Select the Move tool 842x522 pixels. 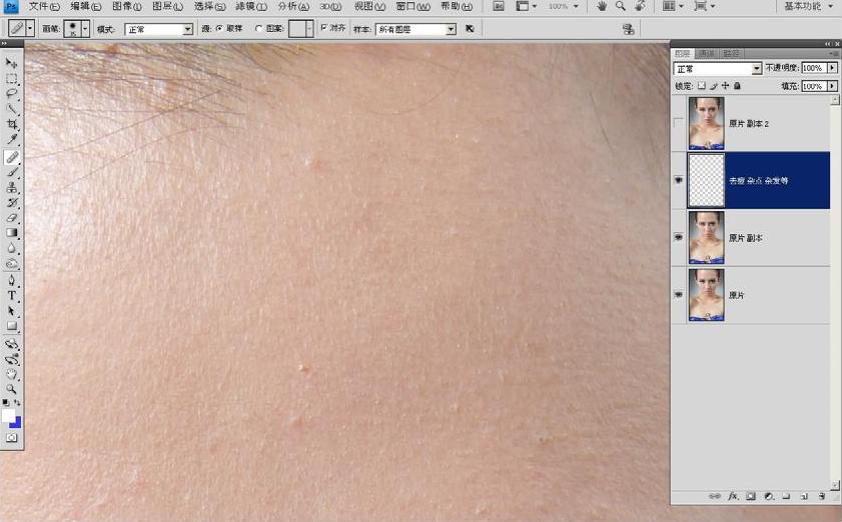click(11, 63)
